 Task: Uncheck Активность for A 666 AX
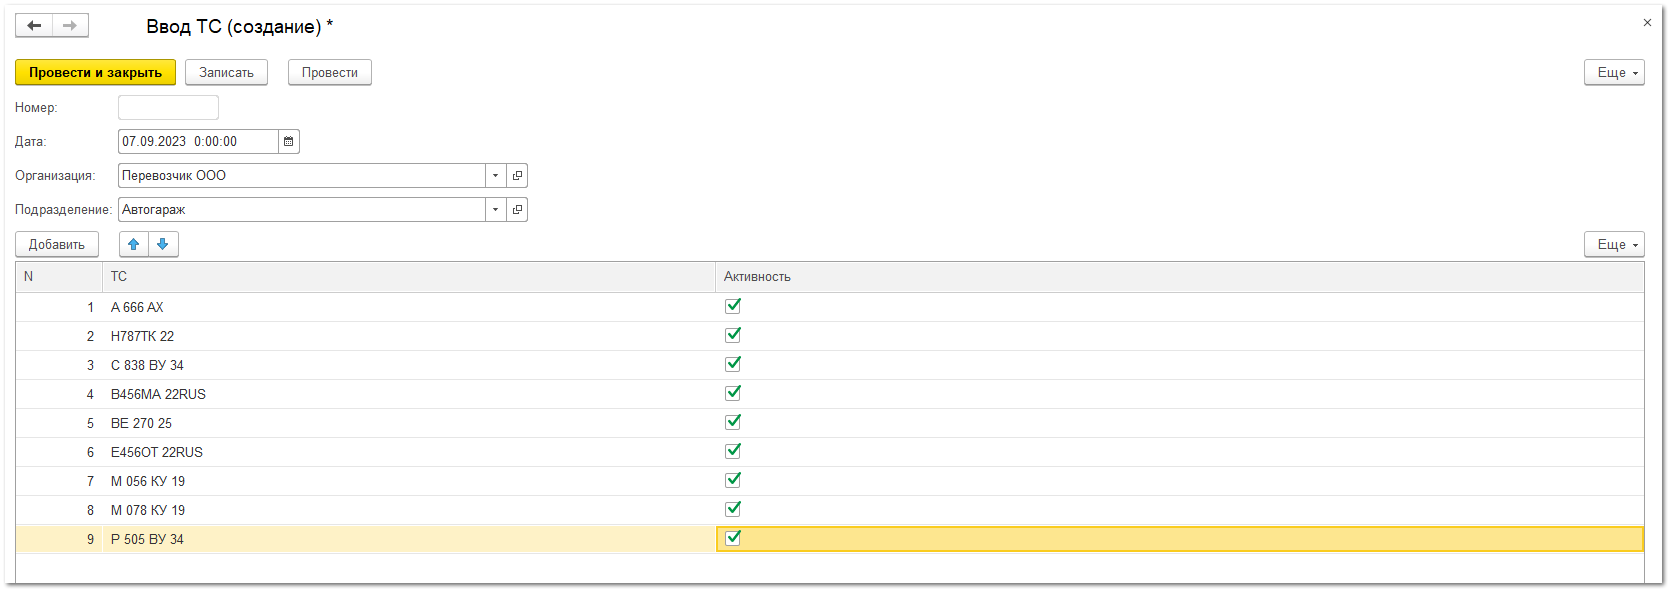pos(733,307)
